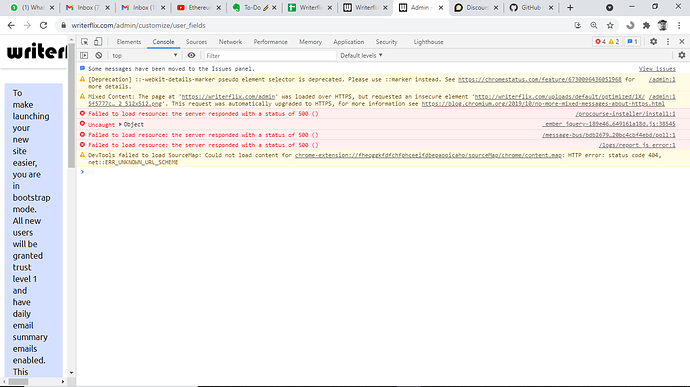This screenshot has width=690, height=387.
Task: Switch to the Application tab
Action: pos(349,42)
